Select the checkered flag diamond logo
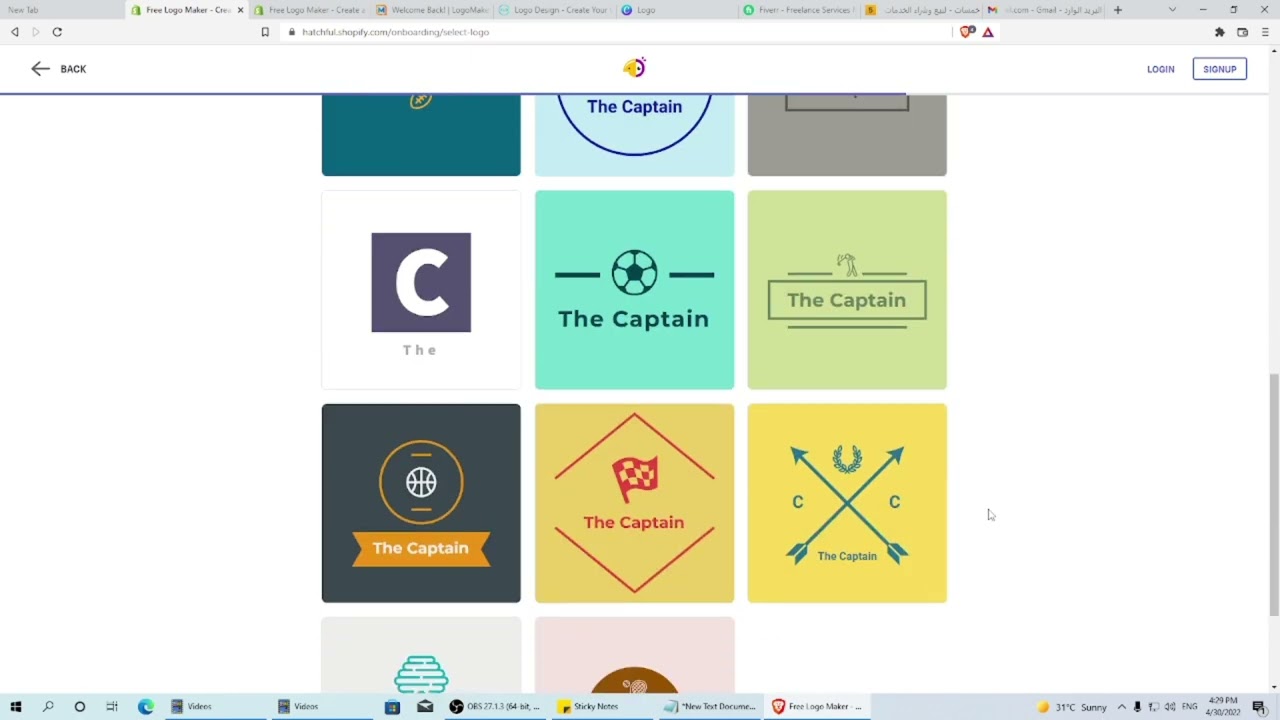1280x720 pixels. tap(634, 503)
